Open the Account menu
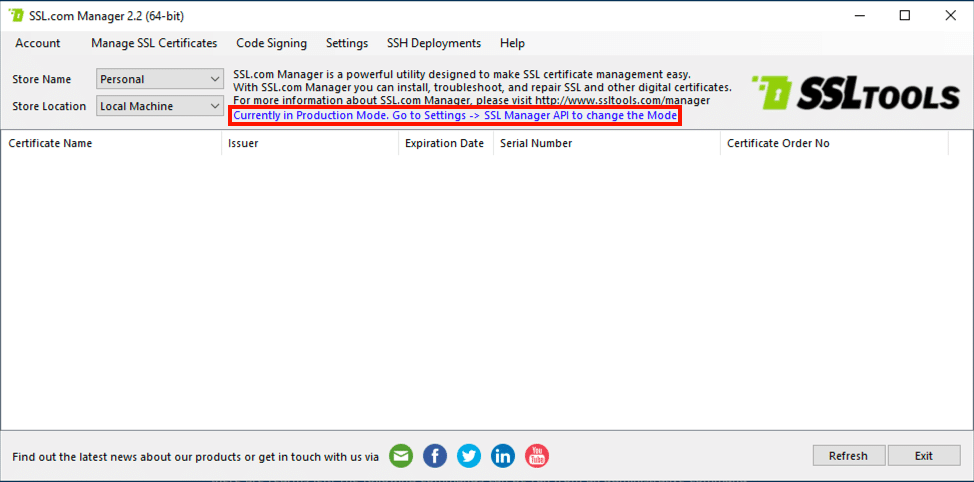The height and width of the screenshot is (482, 974). point(38,43)
